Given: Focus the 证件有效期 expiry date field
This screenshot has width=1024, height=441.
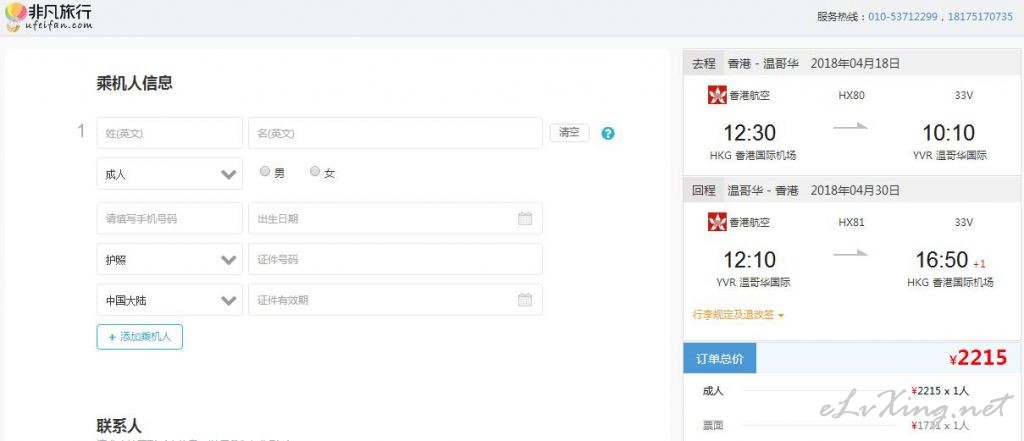Looking at the screenshot, I should click(395, 300).
